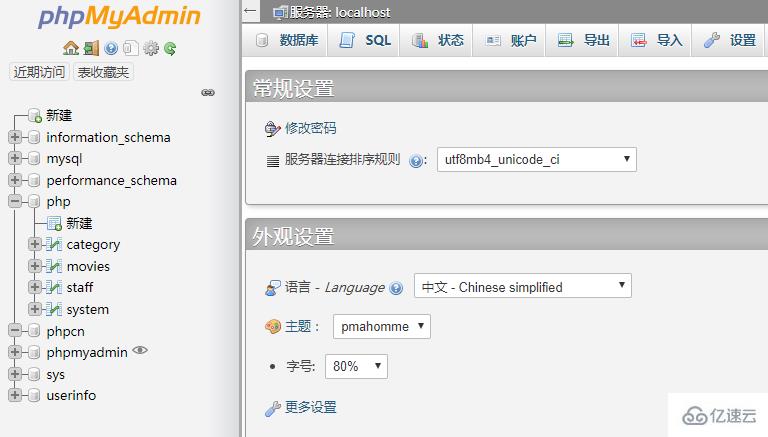Switch to the SQL tab
The width and height of the screenshot is (768, 437).
(363, 40)
